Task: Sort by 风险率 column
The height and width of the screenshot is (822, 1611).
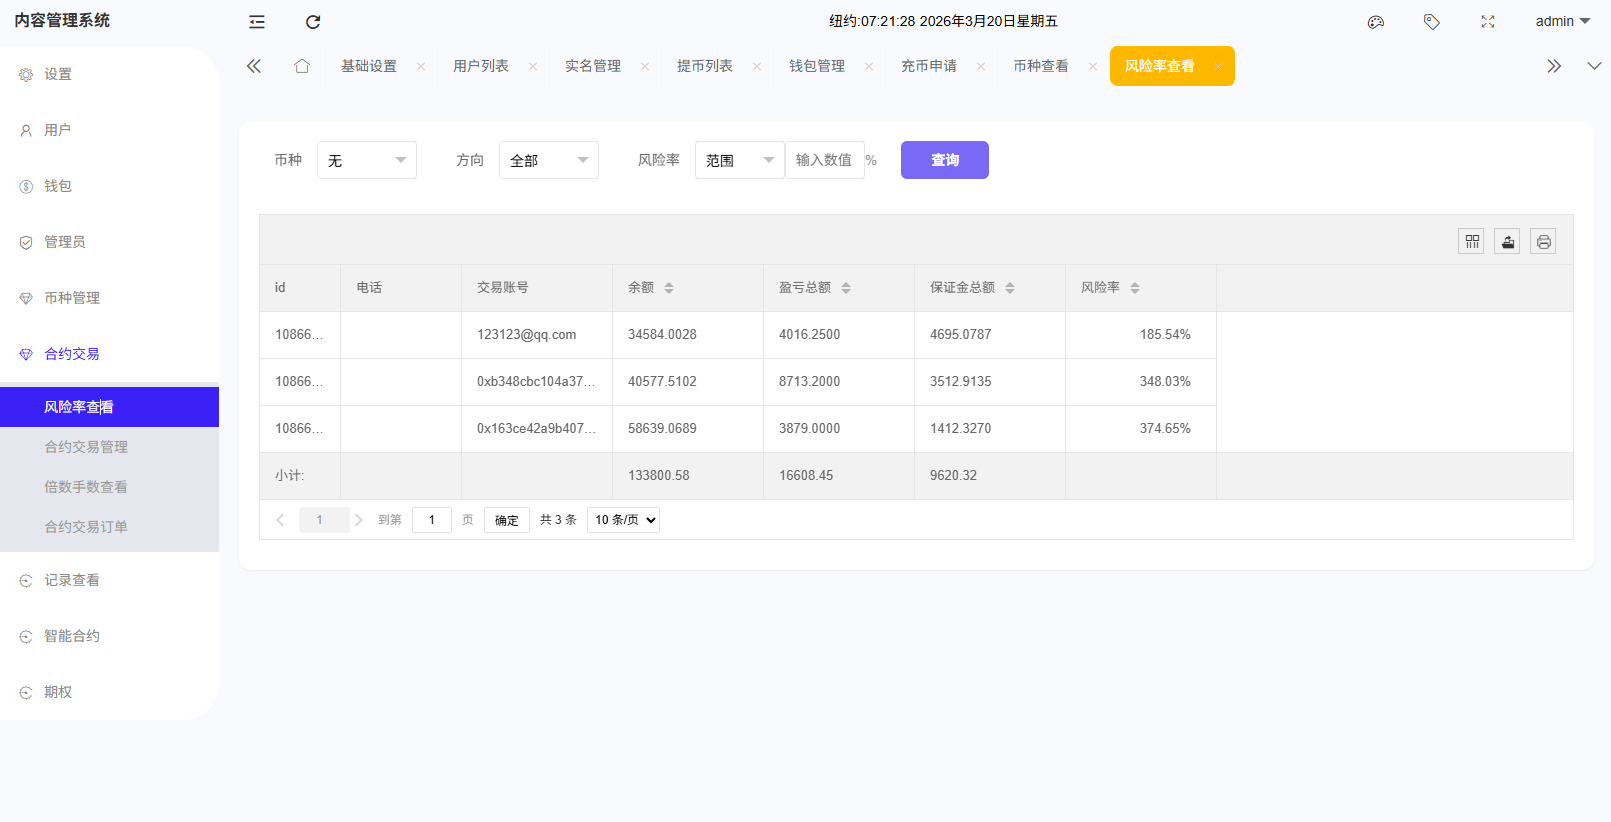Action: point(1135,288)
